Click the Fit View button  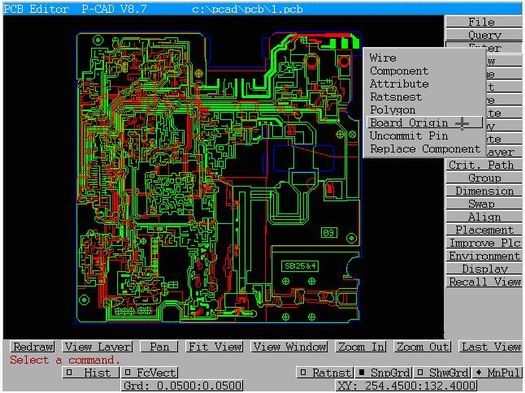(x=215, y=347)
